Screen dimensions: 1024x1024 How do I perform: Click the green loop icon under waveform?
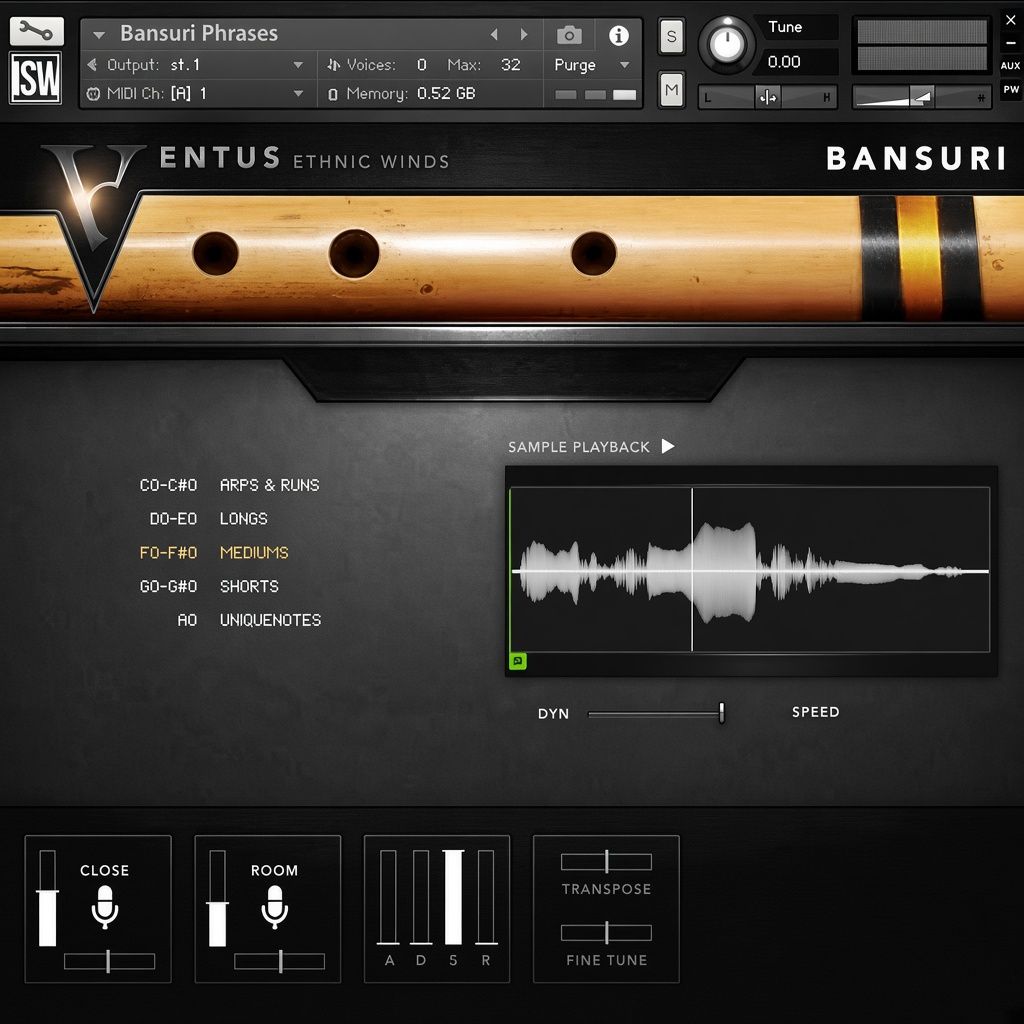(x=517, y=661)
